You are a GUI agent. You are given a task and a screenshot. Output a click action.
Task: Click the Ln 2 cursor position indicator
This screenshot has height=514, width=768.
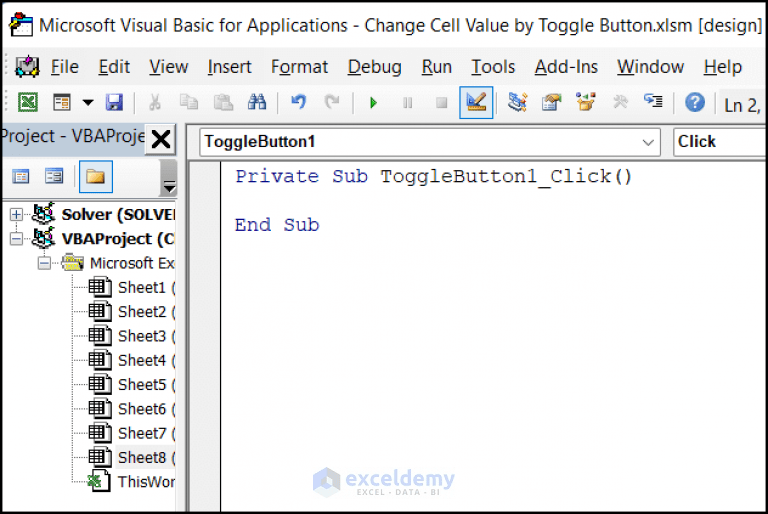(742, 105)
